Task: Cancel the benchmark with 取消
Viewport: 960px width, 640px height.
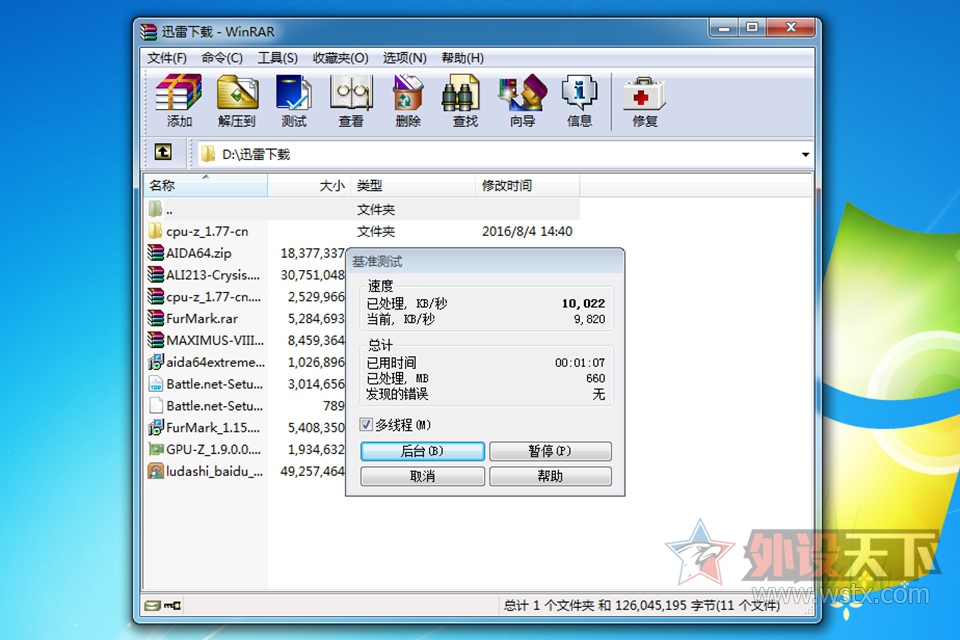Action: [x=422, y=476]
